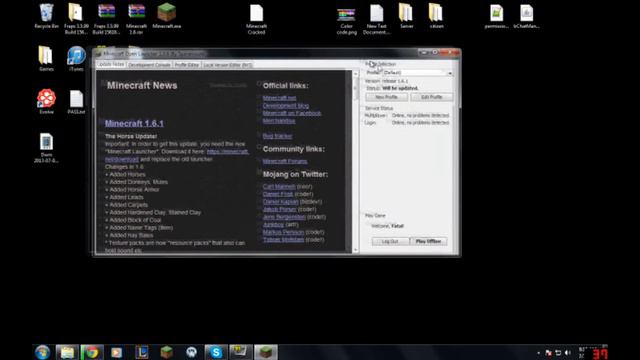640x360 pixels.
Task: Click the volume speaker tray icon
Action: 568,353
